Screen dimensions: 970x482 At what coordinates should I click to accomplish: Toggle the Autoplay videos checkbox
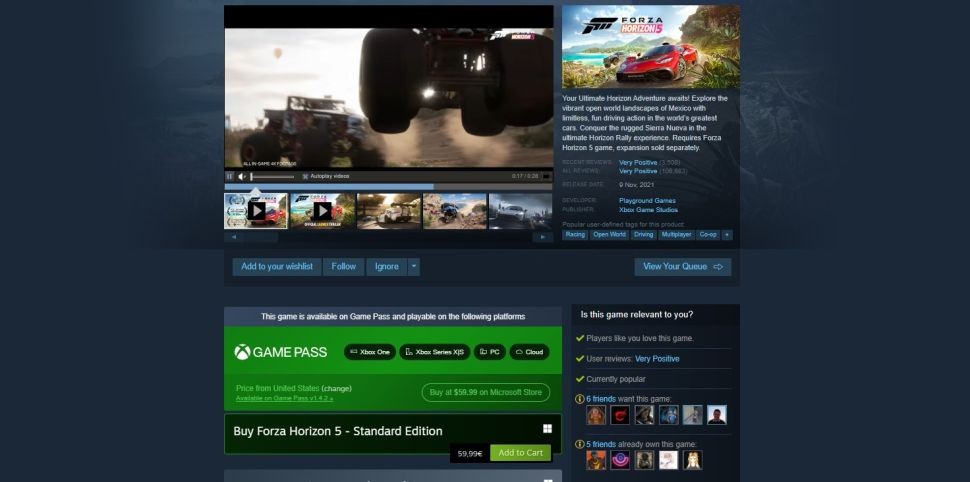pos(304,176)
